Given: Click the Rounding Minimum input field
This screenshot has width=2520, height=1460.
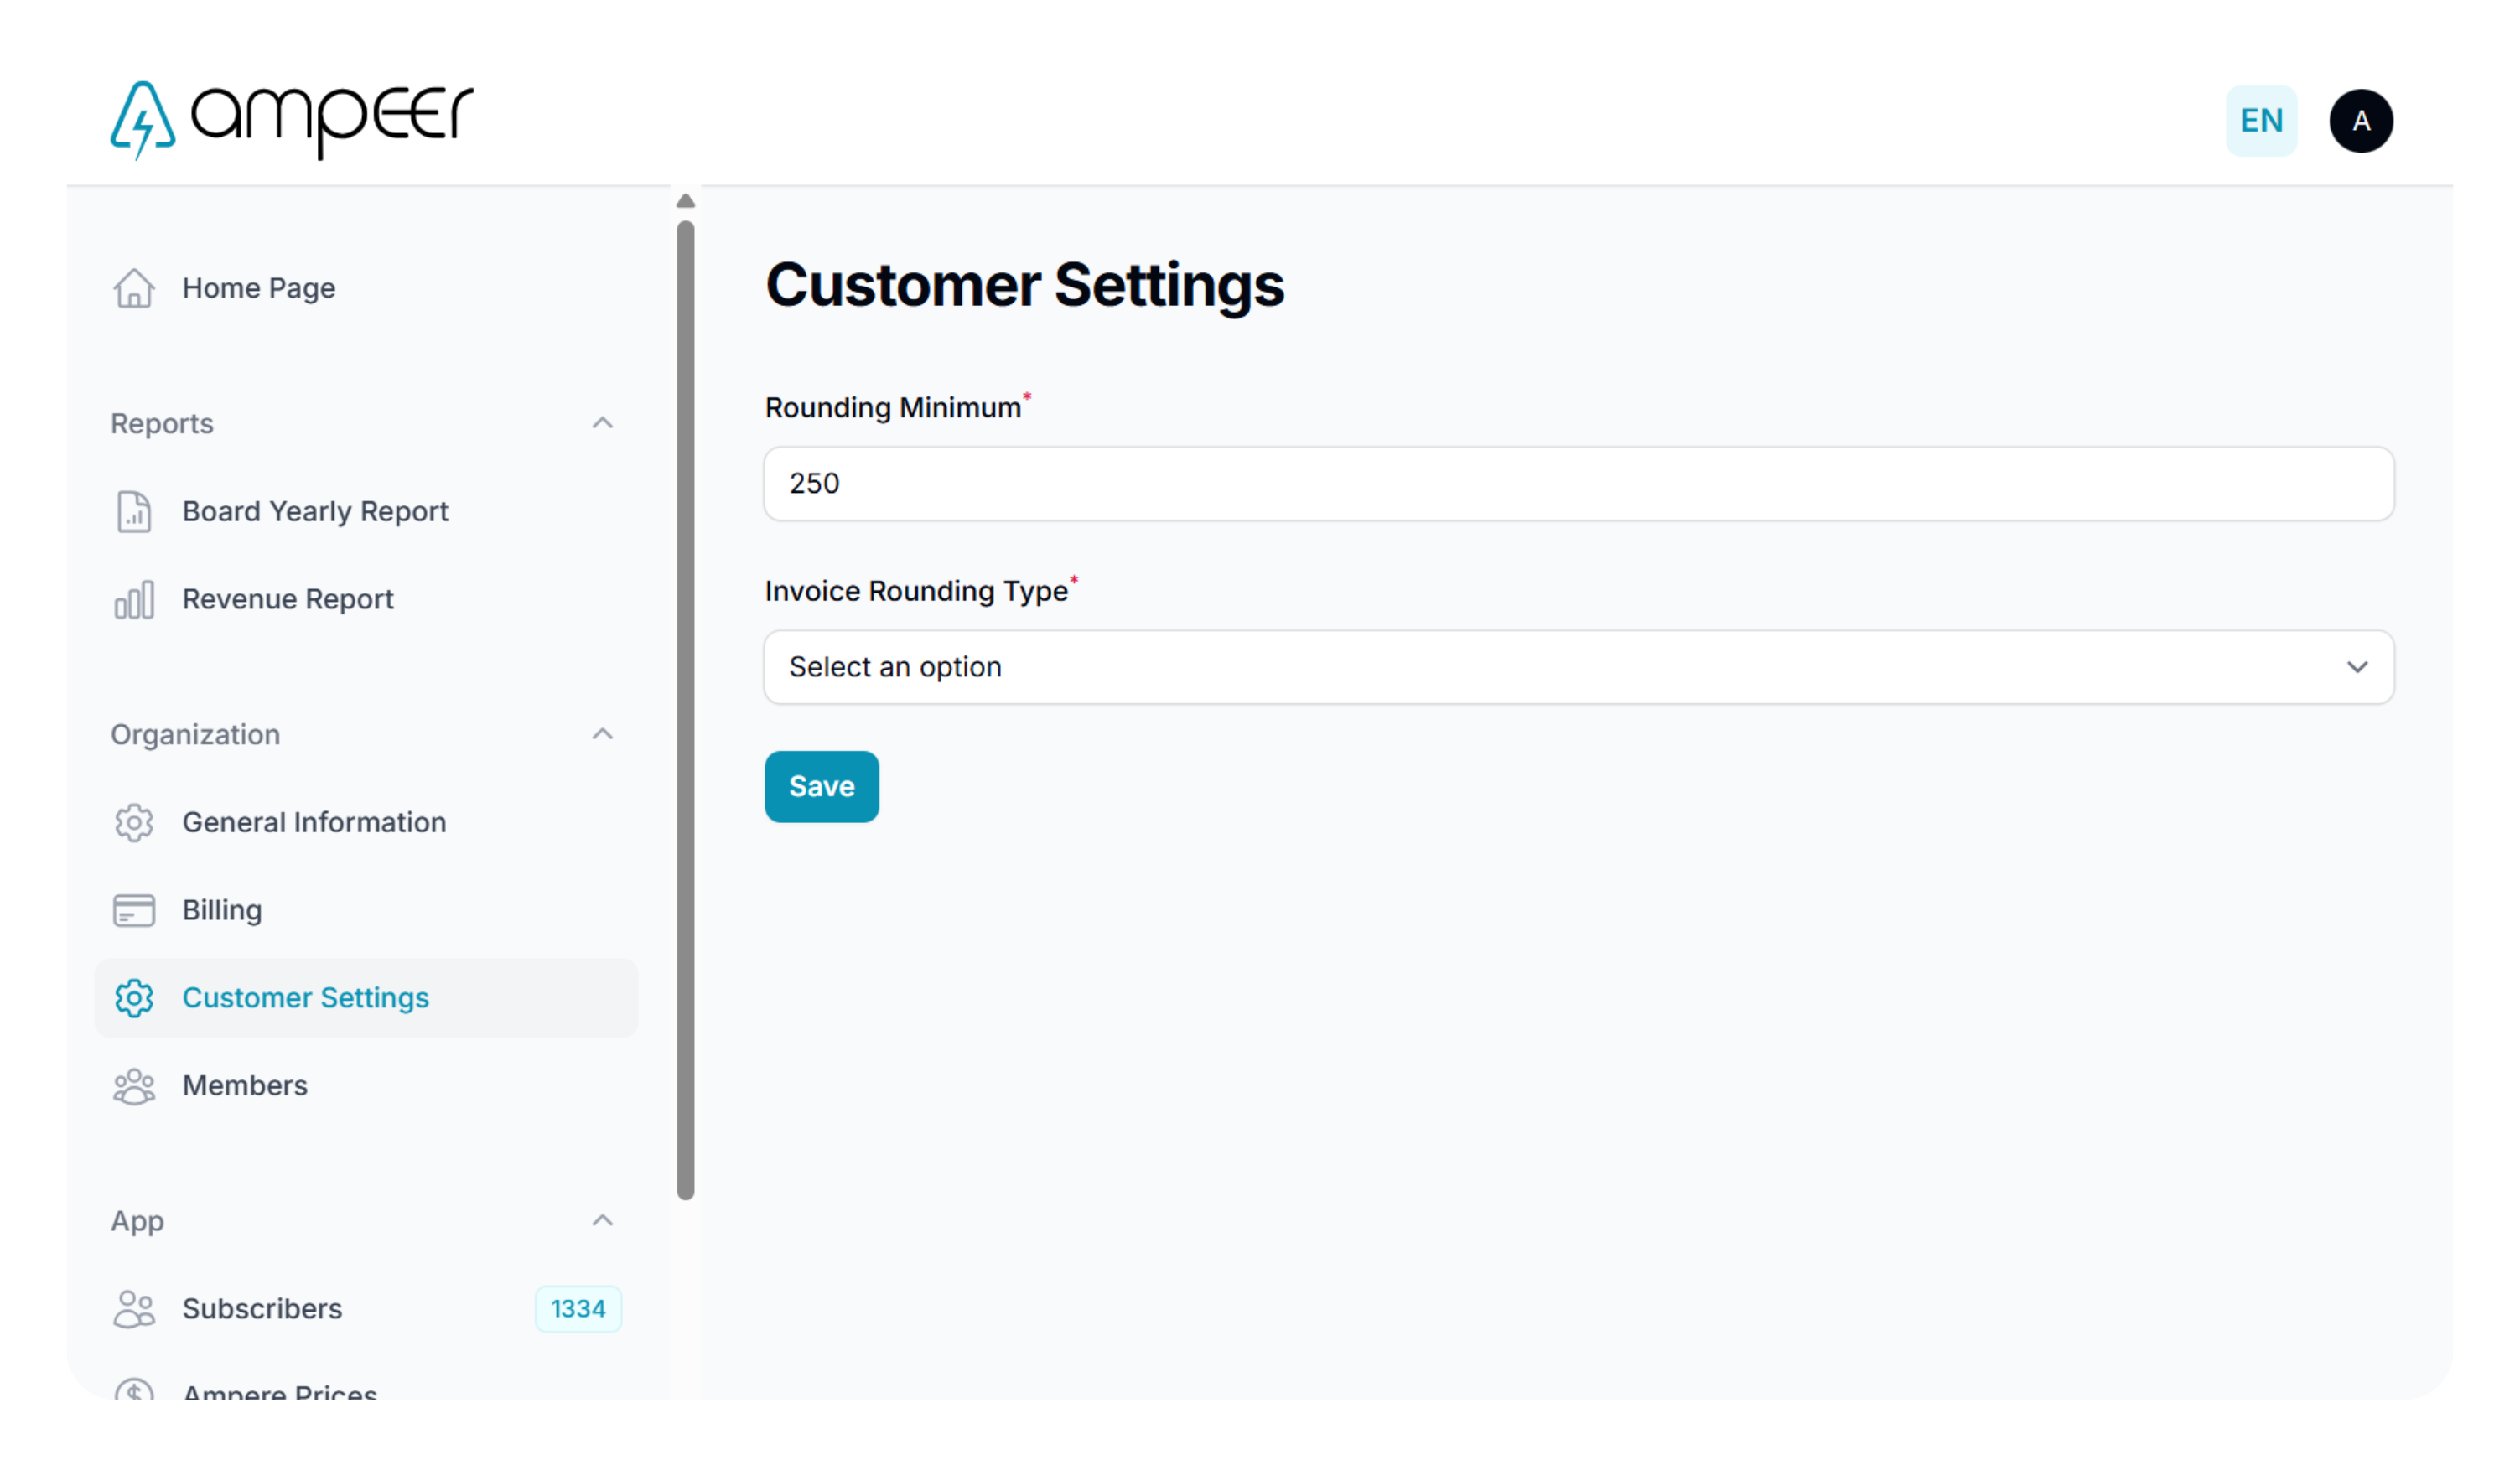Looking at the screenshot, I should click(x=1580, y=484).
